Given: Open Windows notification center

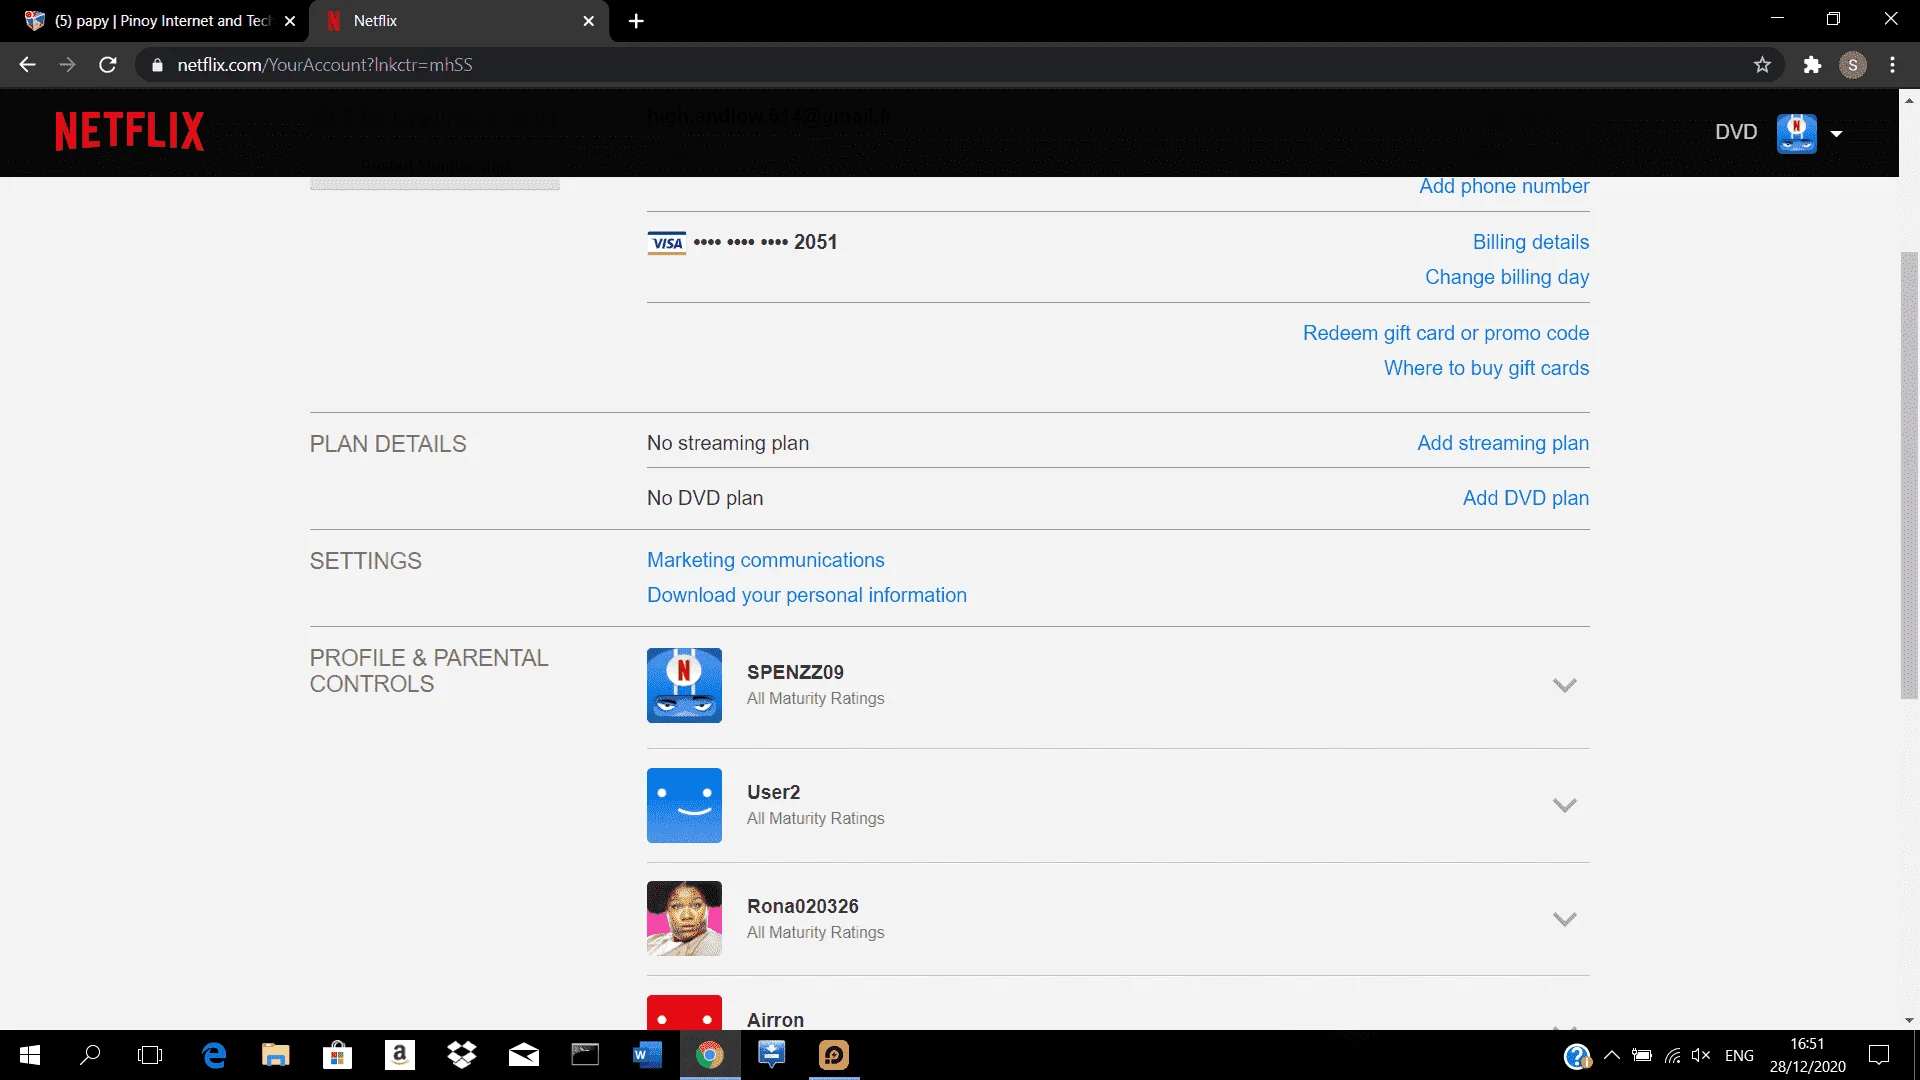Looking at the screenshot, I should coord(1879,1055).
